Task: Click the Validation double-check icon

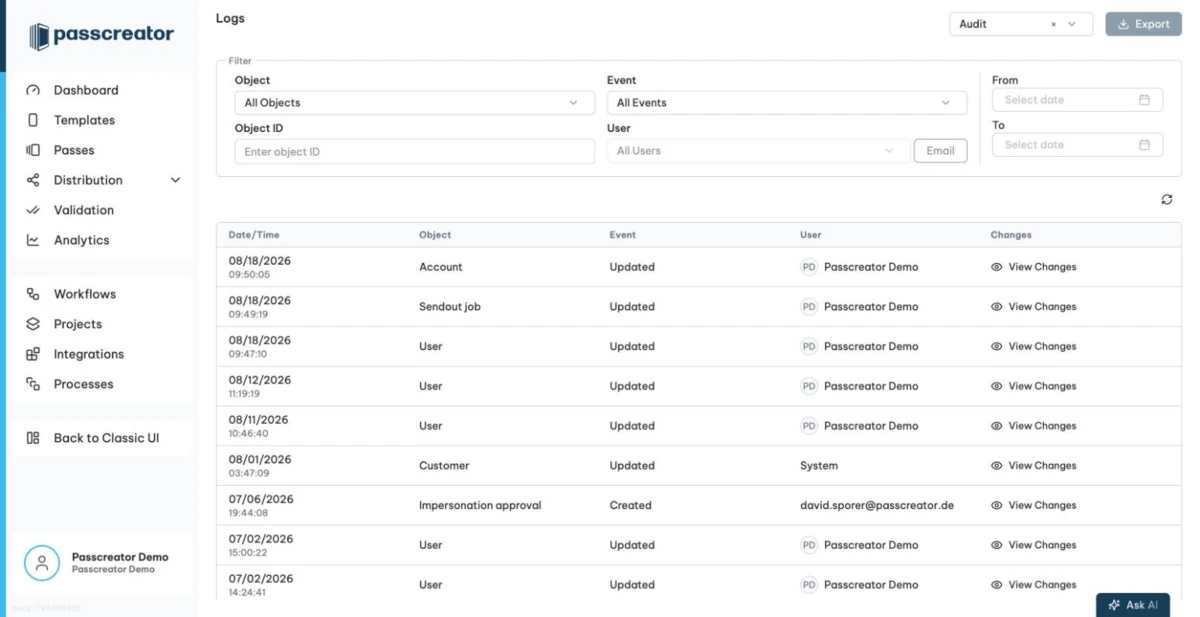Action: coord(33,210)
